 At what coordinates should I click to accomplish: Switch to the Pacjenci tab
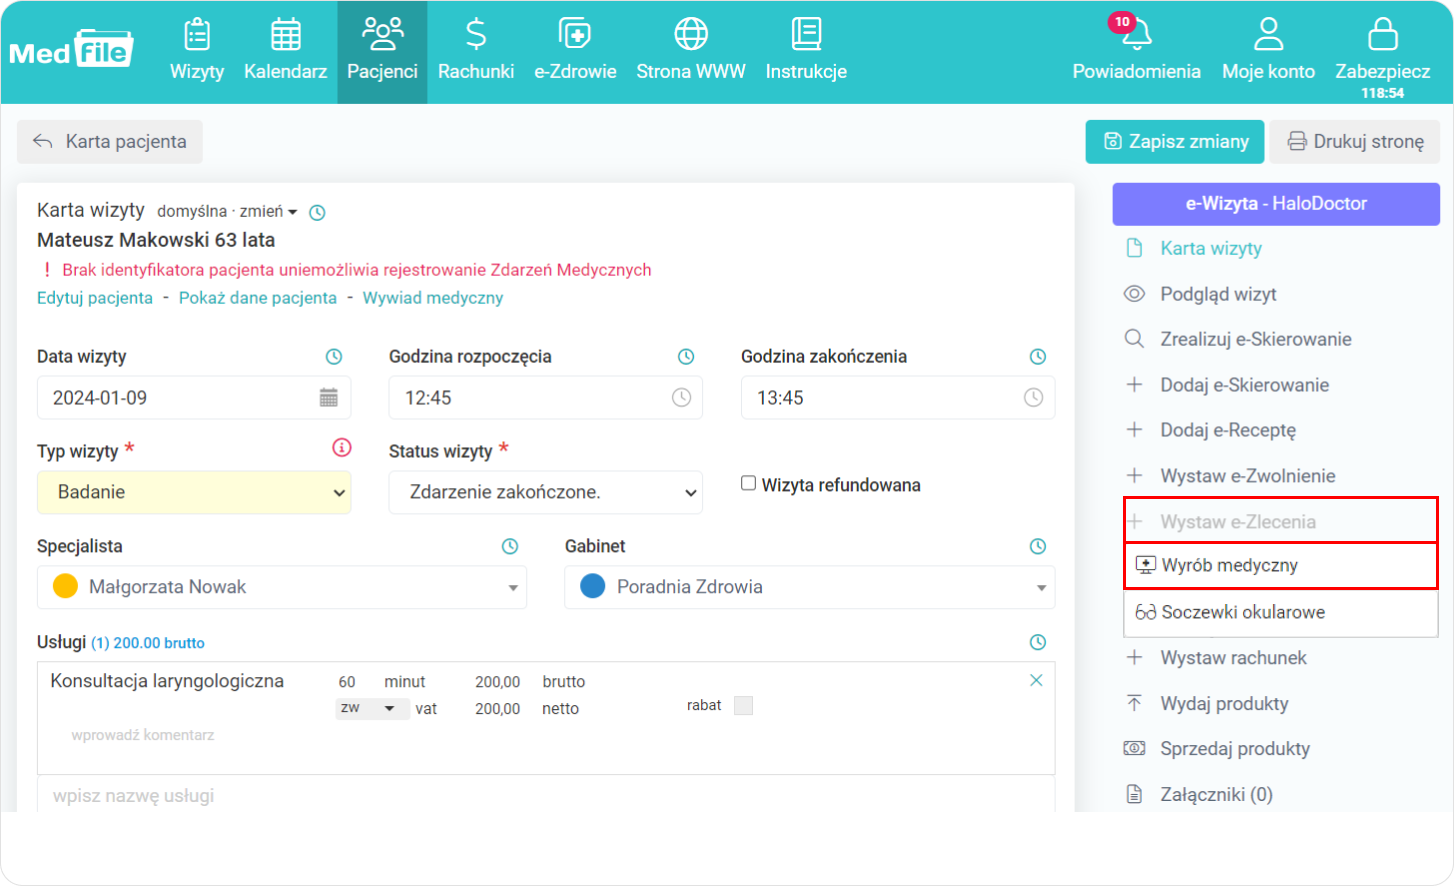[x=382, y=50]
